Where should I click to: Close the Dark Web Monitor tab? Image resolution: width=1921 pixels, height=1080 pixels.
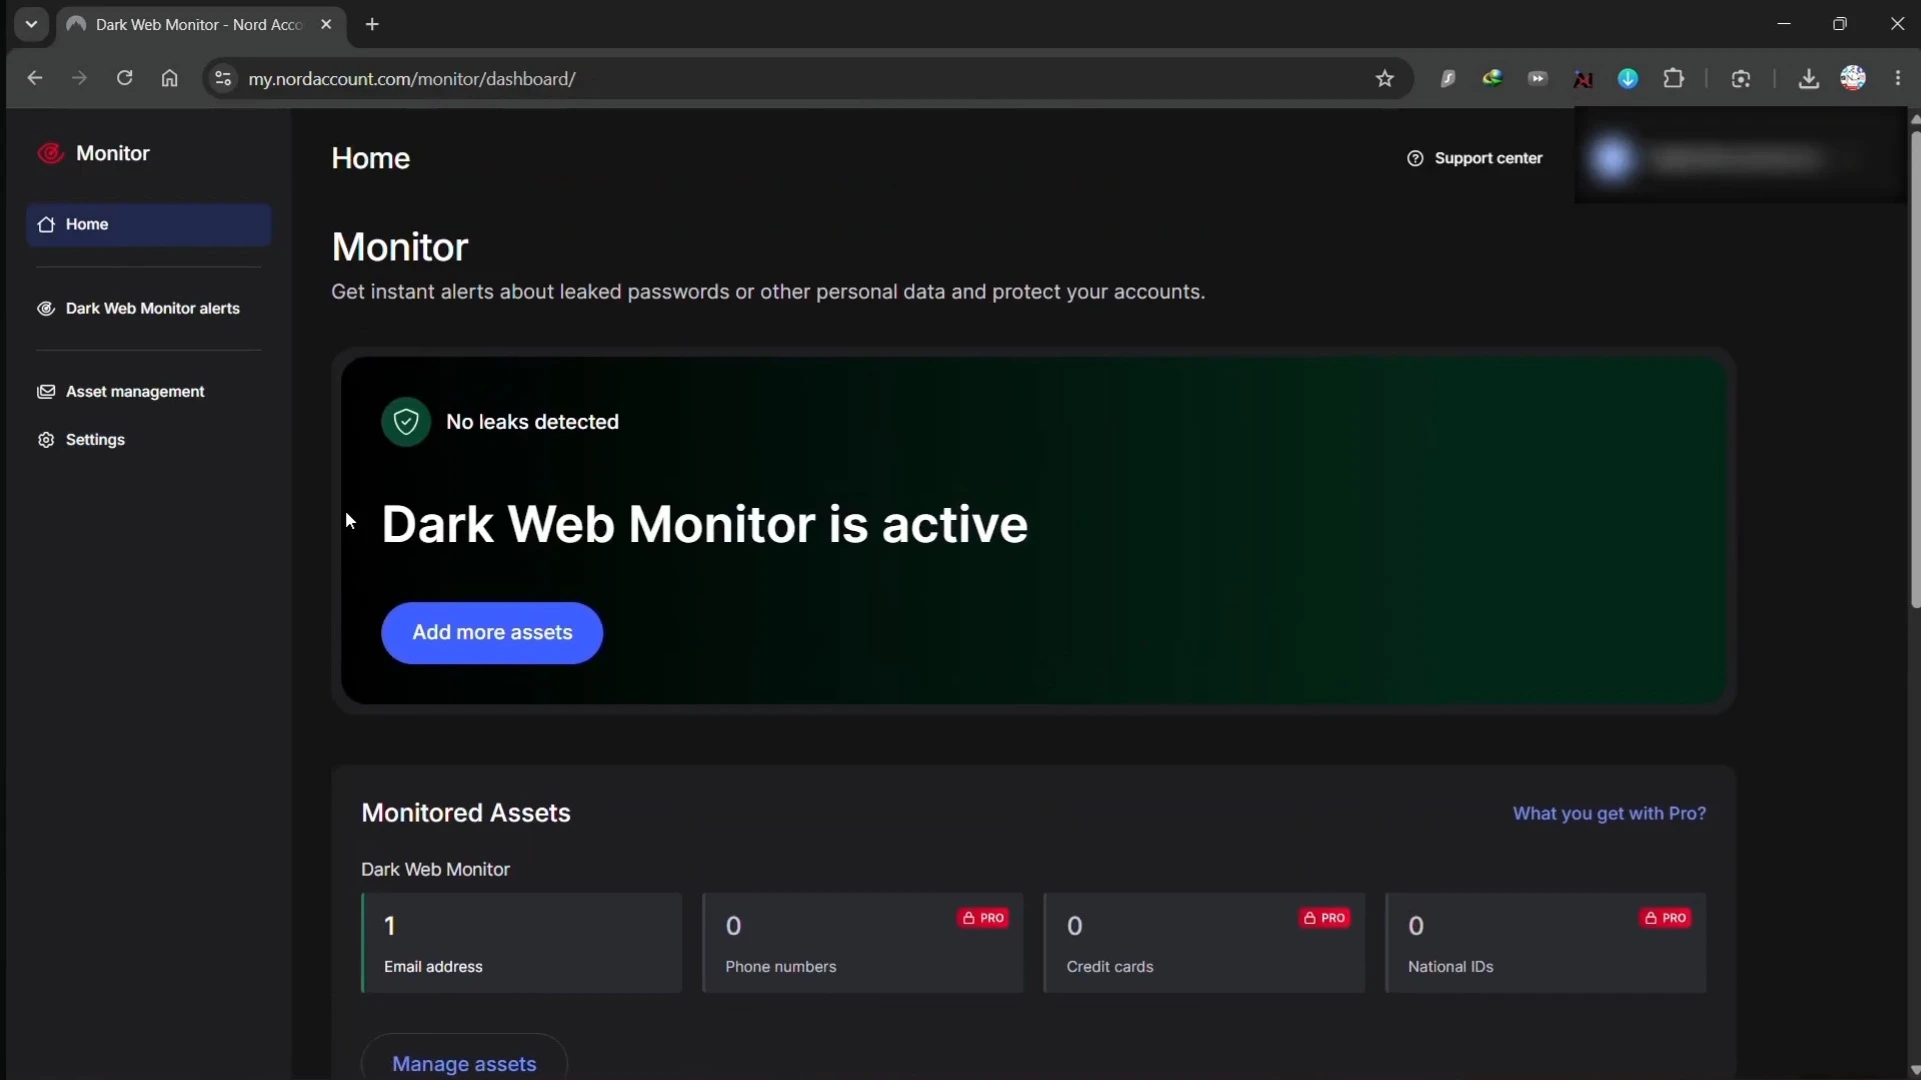click(x=326, y=24)
